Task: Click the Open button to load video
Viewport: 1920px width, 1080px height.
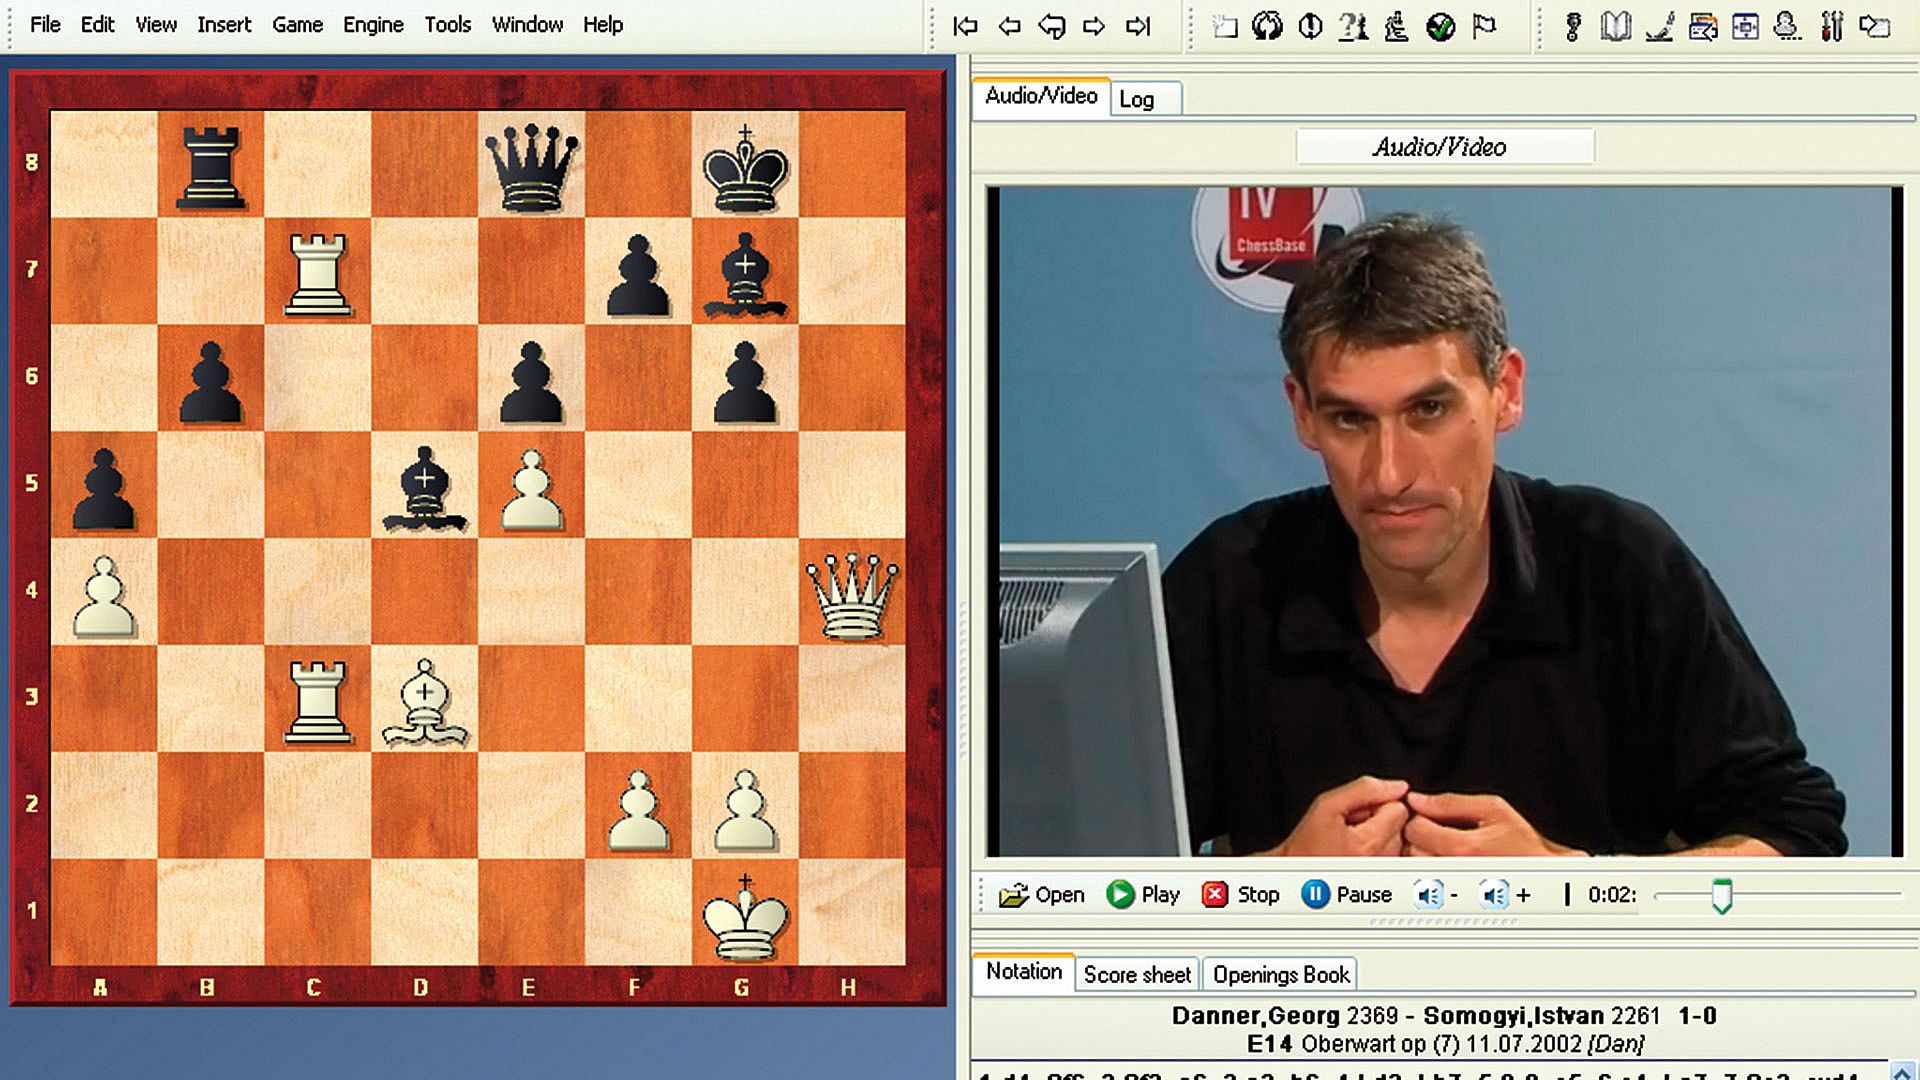Action: pyautogui.click(x=1041, y=894)
